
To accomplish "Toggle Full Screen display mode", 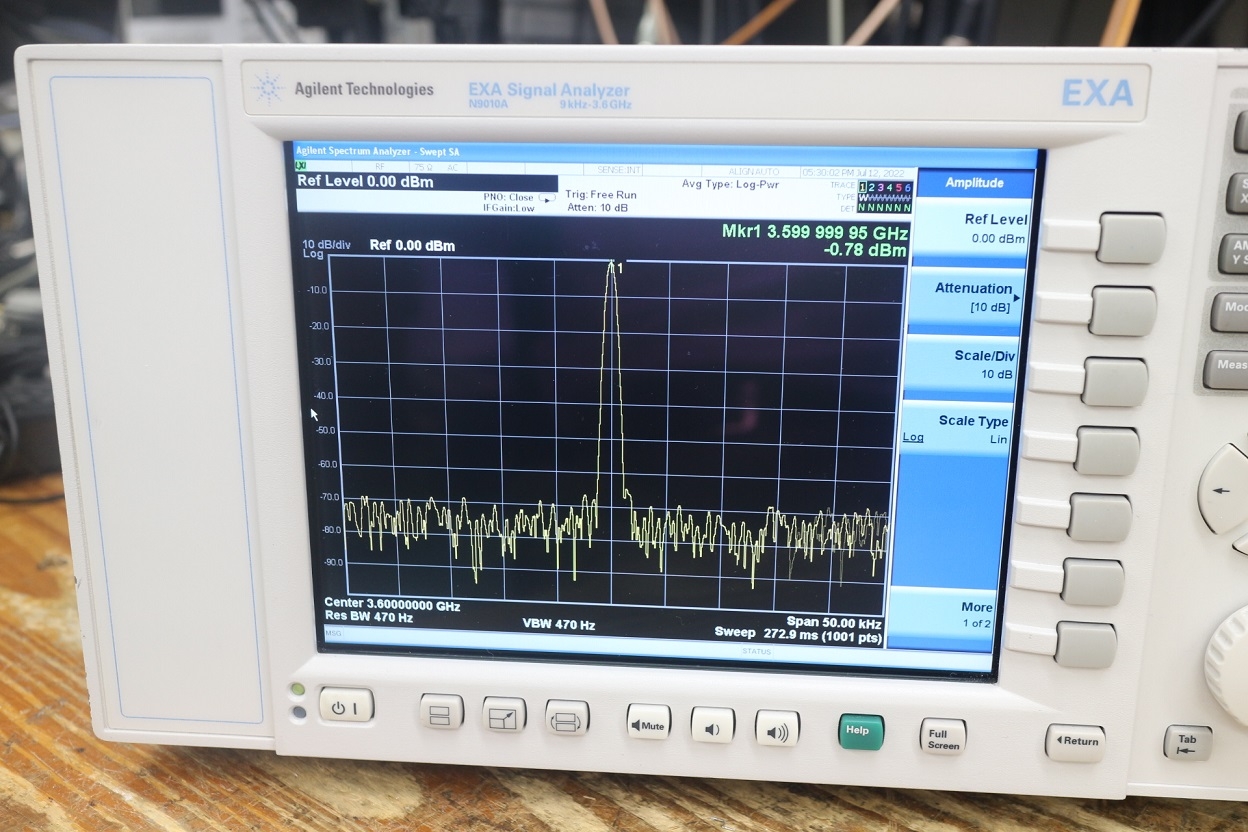I will (x=942, y=736).
